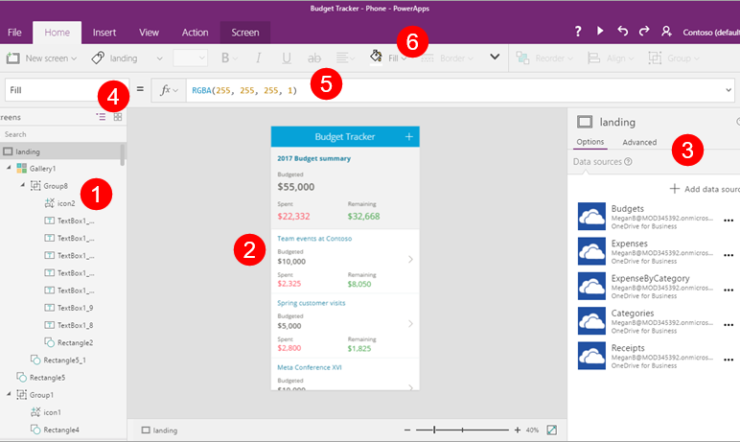Undo the last action
This screenshot has height=442, width=740.
(622, 31)
